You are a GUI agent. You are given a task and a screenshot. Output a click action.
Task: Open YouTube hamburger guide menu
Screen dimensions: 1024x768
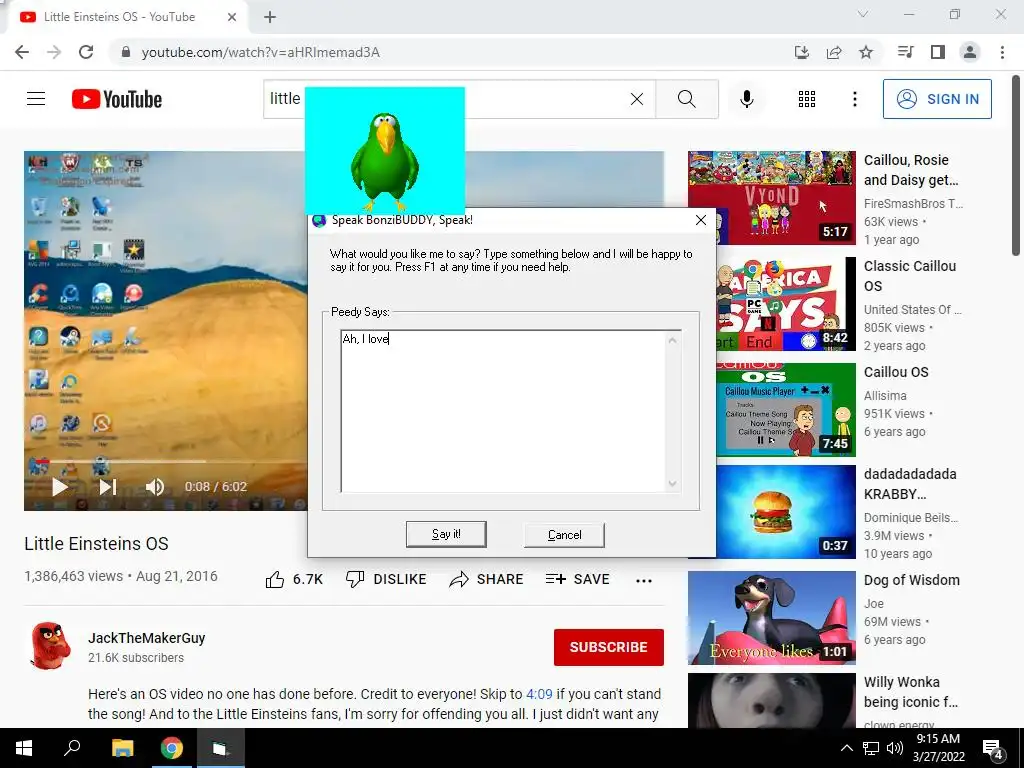pos(36,99)
